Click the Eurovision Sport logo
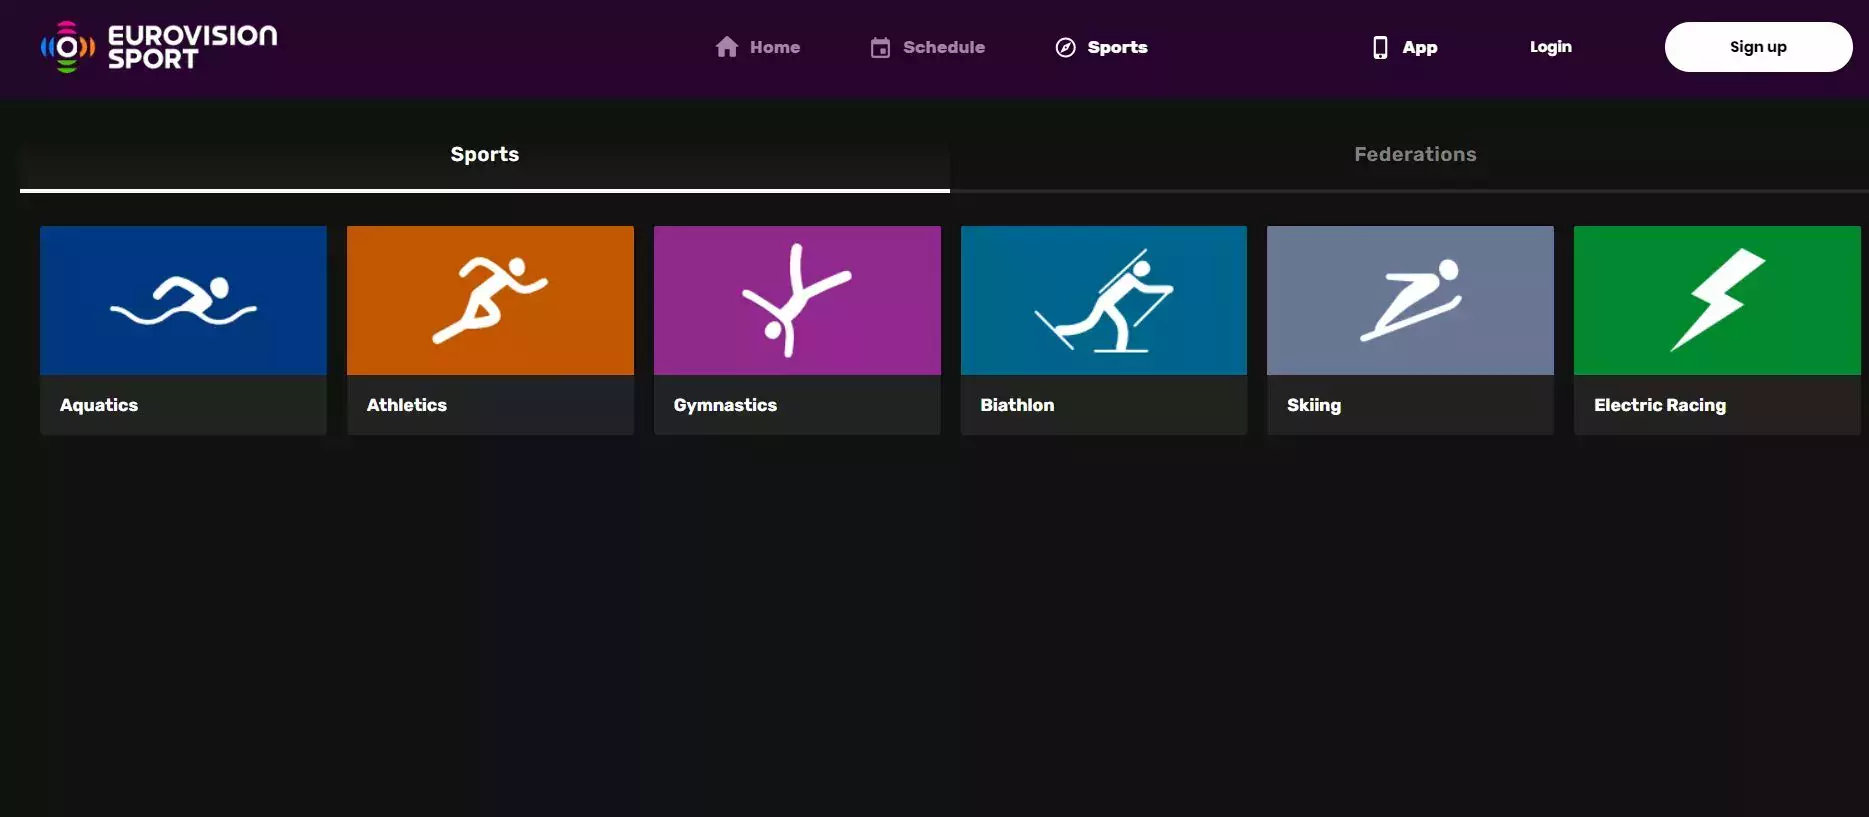This screenshot has height=817, width=1869. pos(159,47)
